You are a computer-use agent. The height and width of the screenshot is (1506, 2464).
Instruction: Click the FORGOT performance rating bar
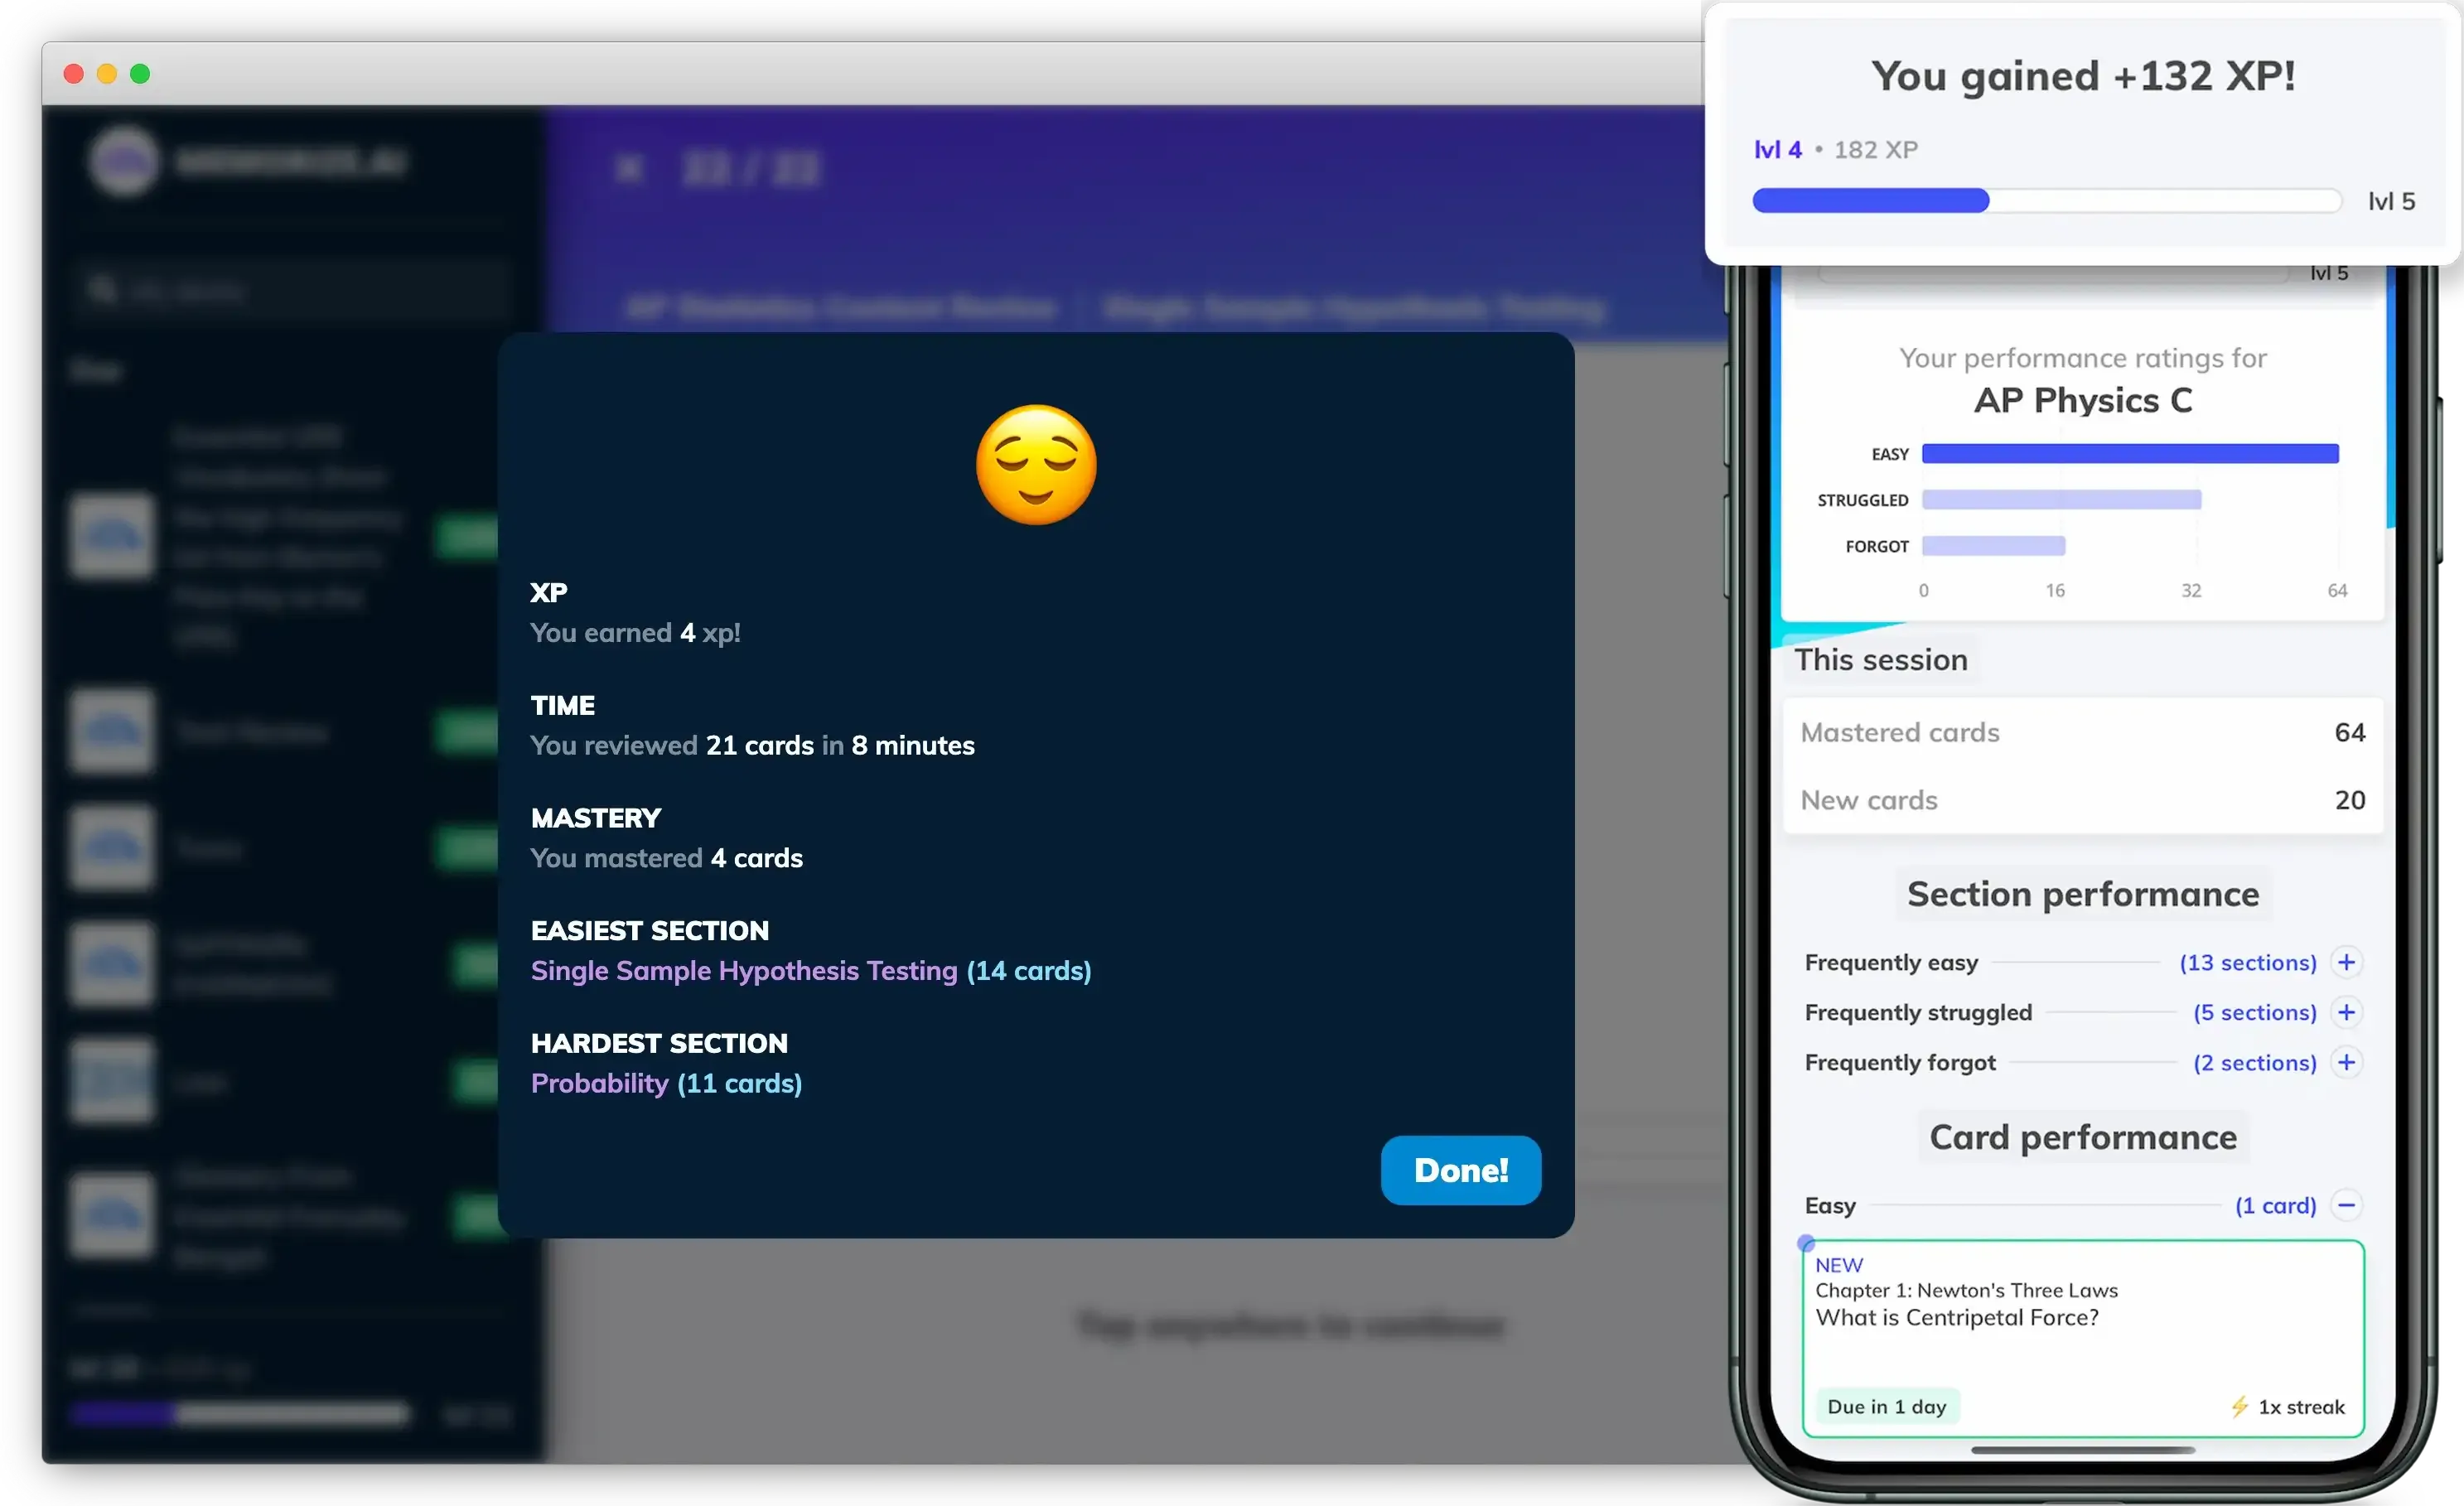pyautogui.click(x=1993, y=546)
